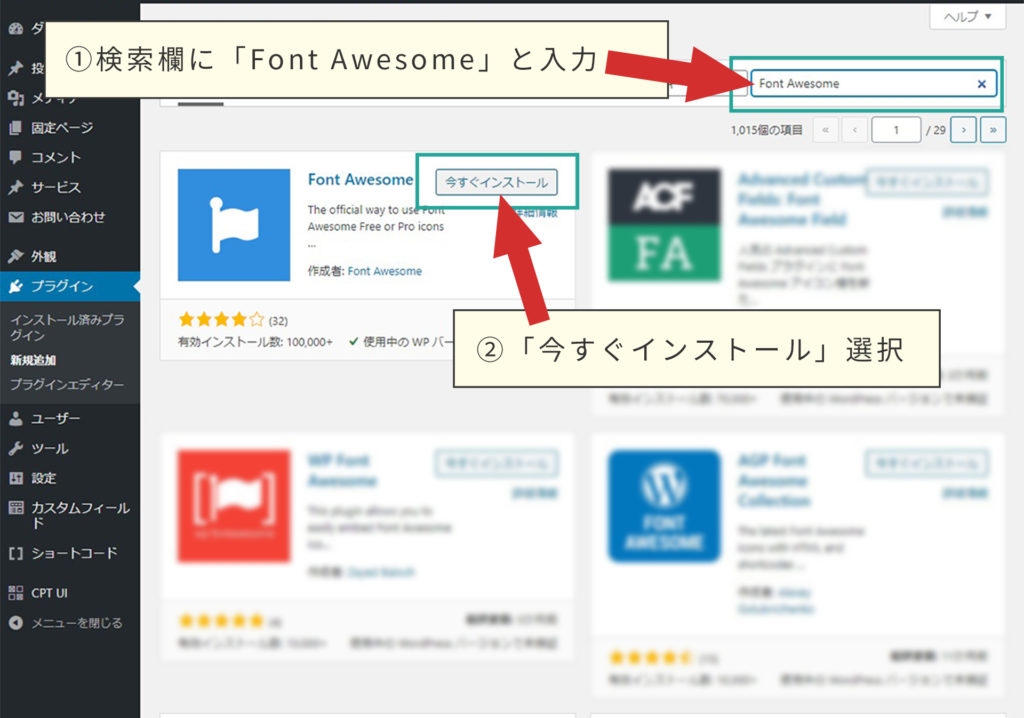Viewport: 1024px width, 718px height.
Task: Install the Advanced Custom Fields Font Awesome plugin
Action: [927, 182]
